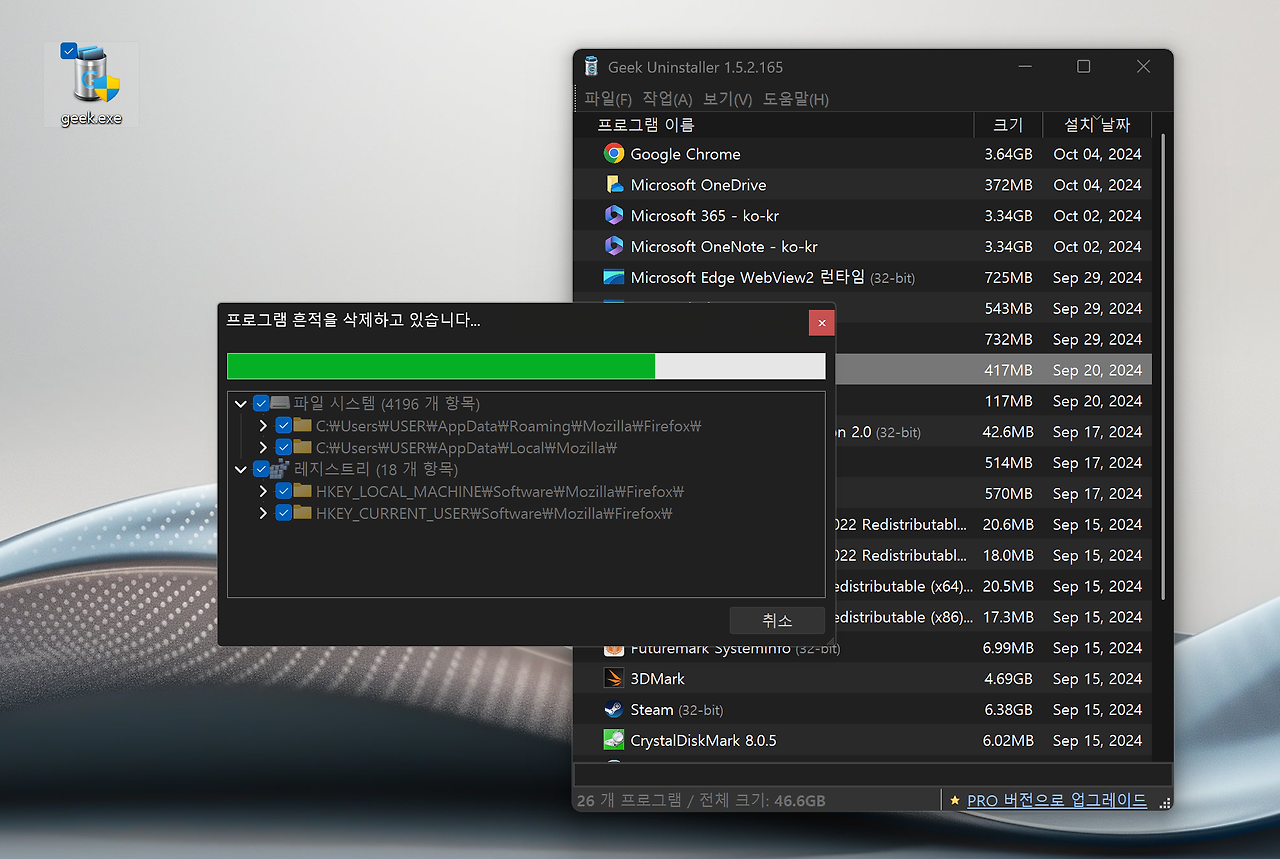The width and height of the screenshot is (1280, 859).
Task: Uncheck the Roaming\Mozilla\Firefox folder checkbox
Action: [x=284, y=426]
